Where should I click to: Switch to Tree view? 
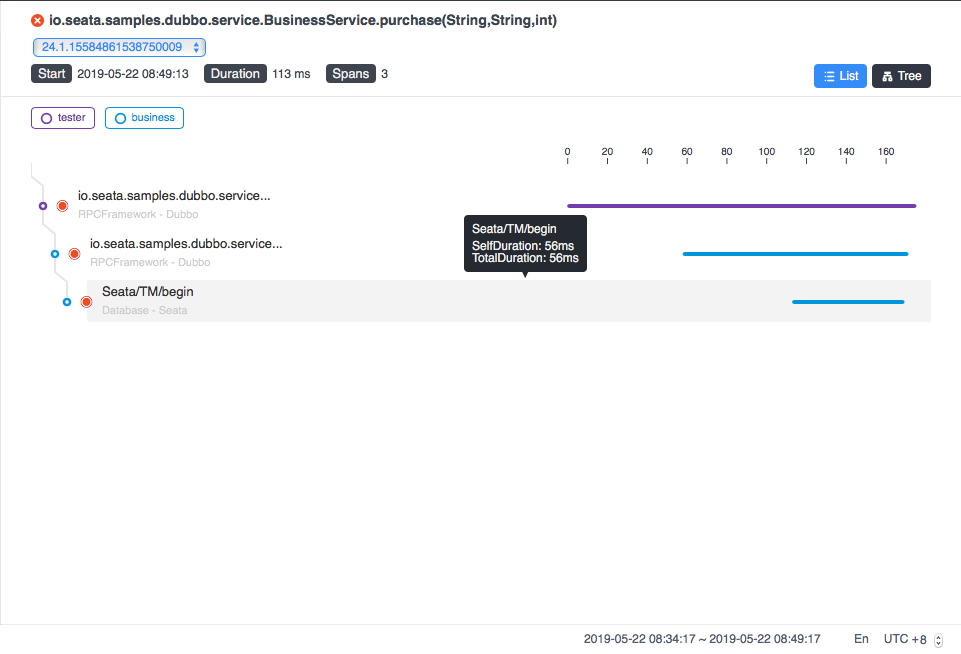point(902,76)
